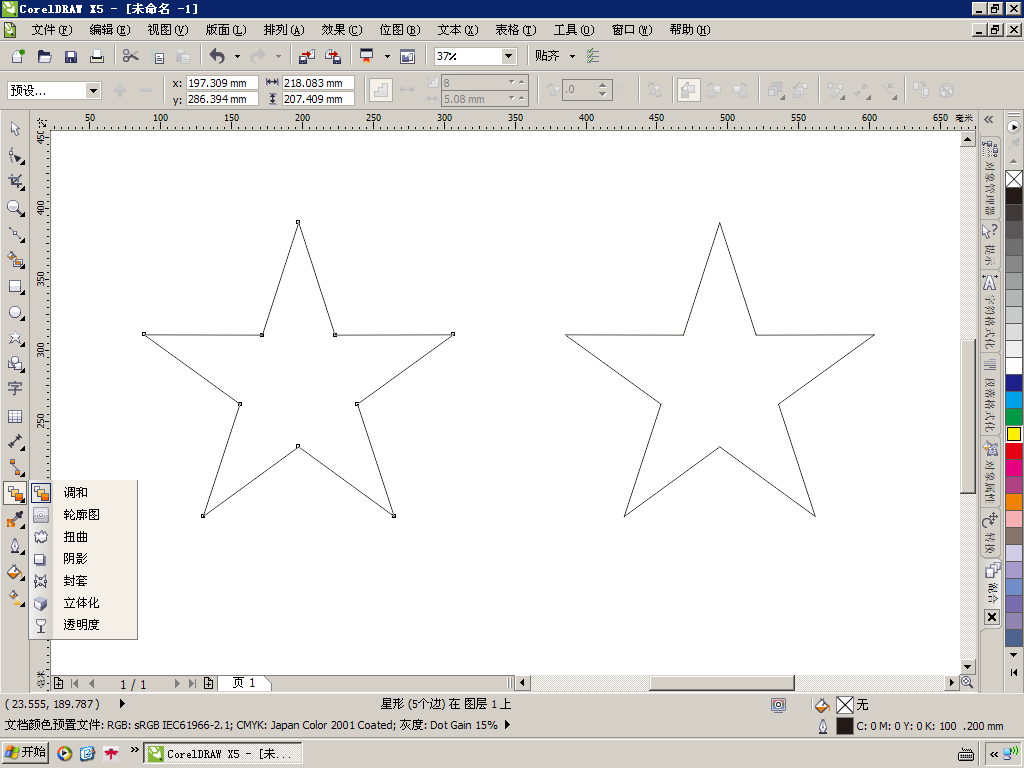This screenshot has height=768, width=1024.
Task: Click the object height field
Action: pos(319,99)
